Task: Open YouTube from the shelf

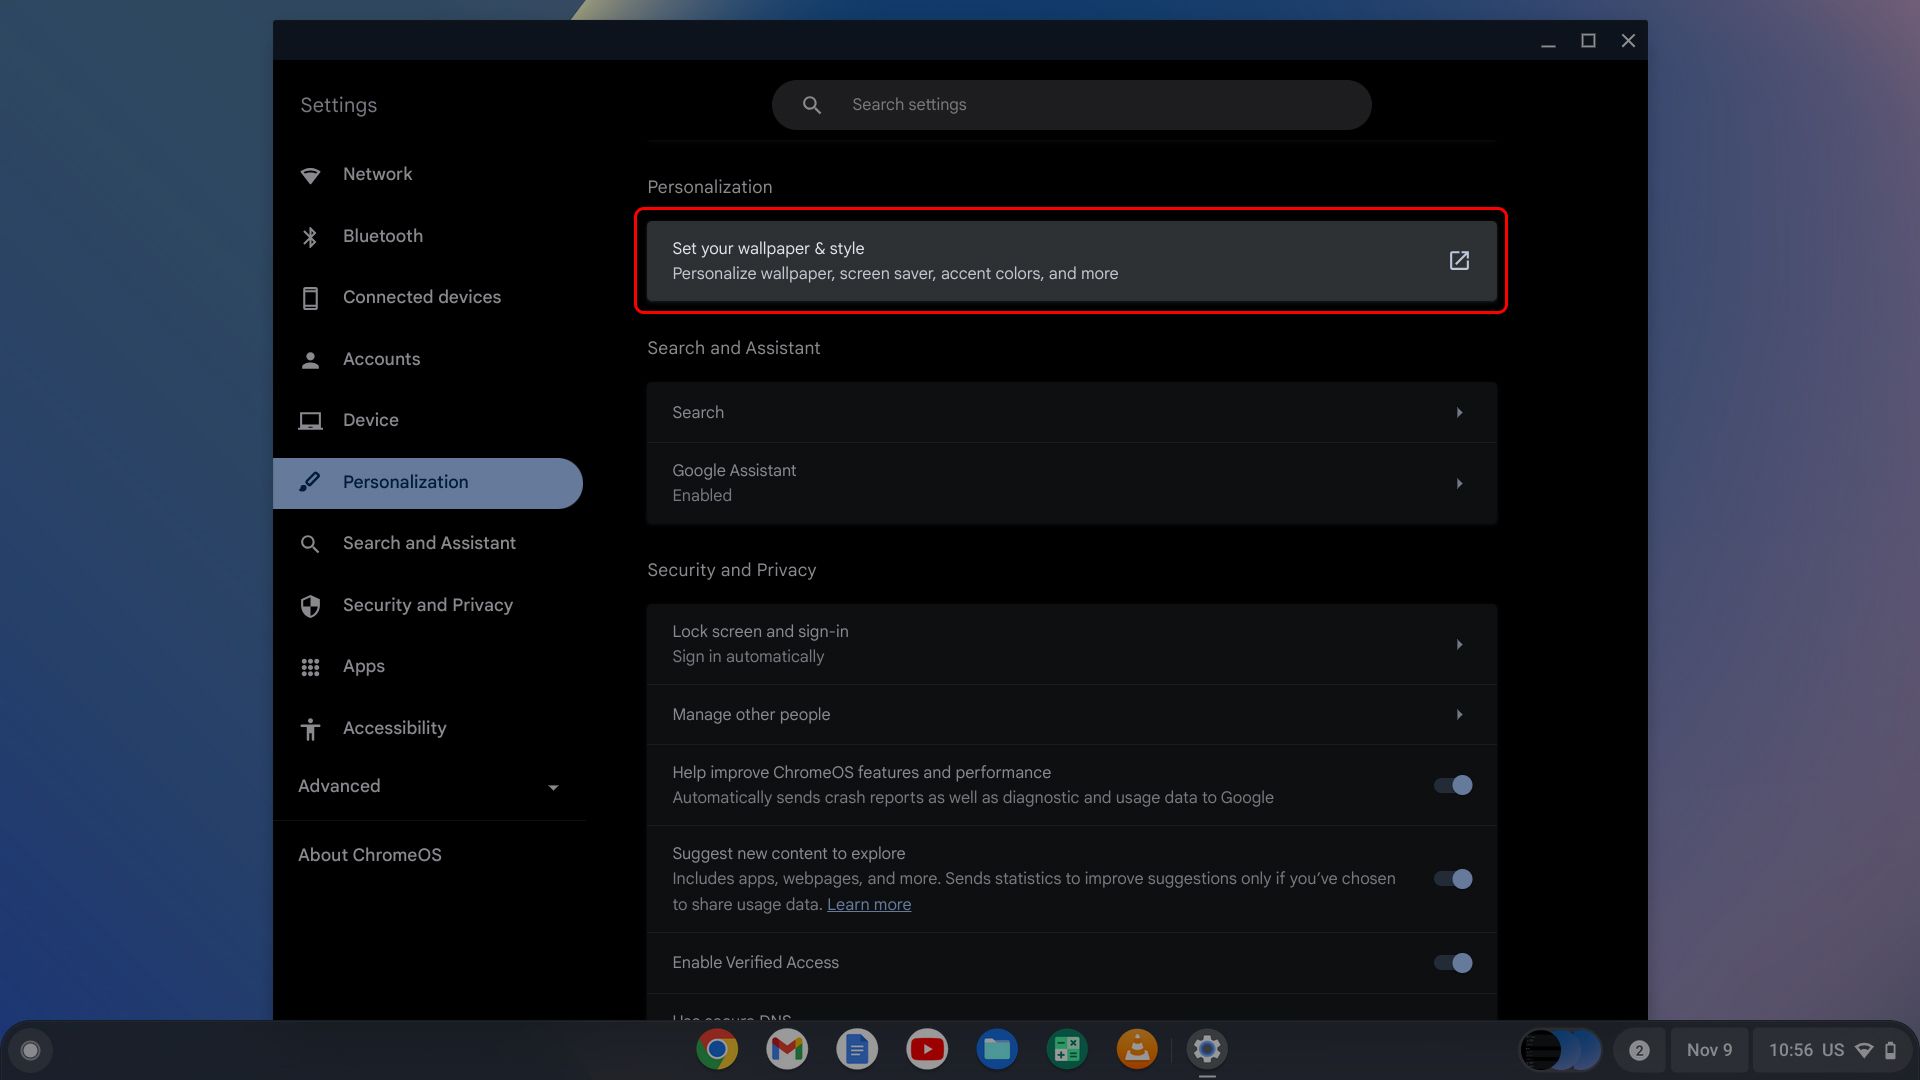Action: [927, 1049]
